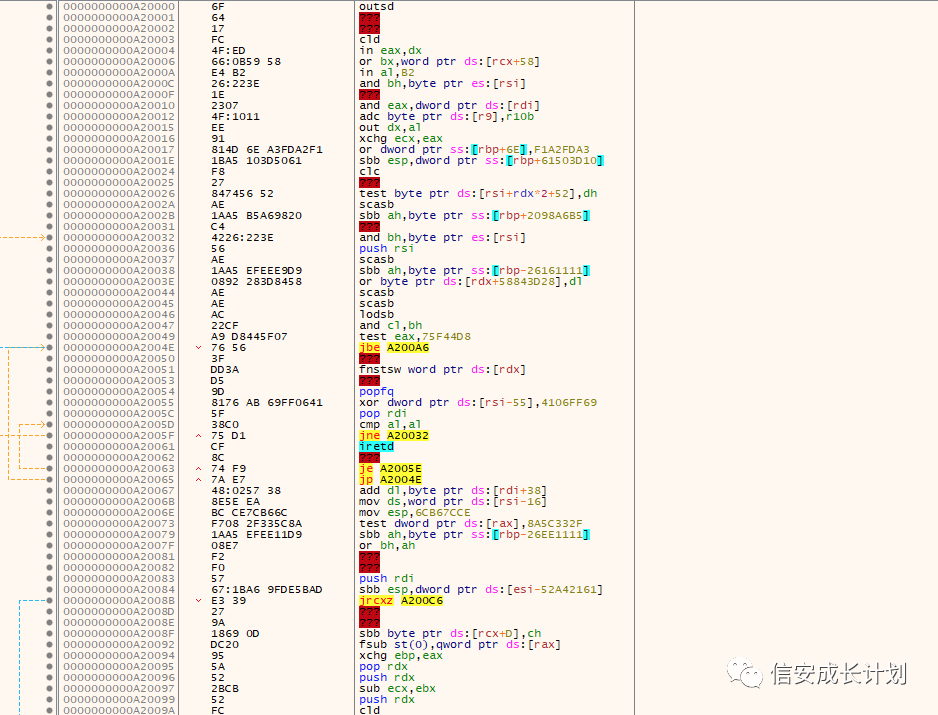Toggle breakpoint dot beside address 0000000000A2008B
The height and width of the screenshot is (715, 938).
tap(50, 601)
